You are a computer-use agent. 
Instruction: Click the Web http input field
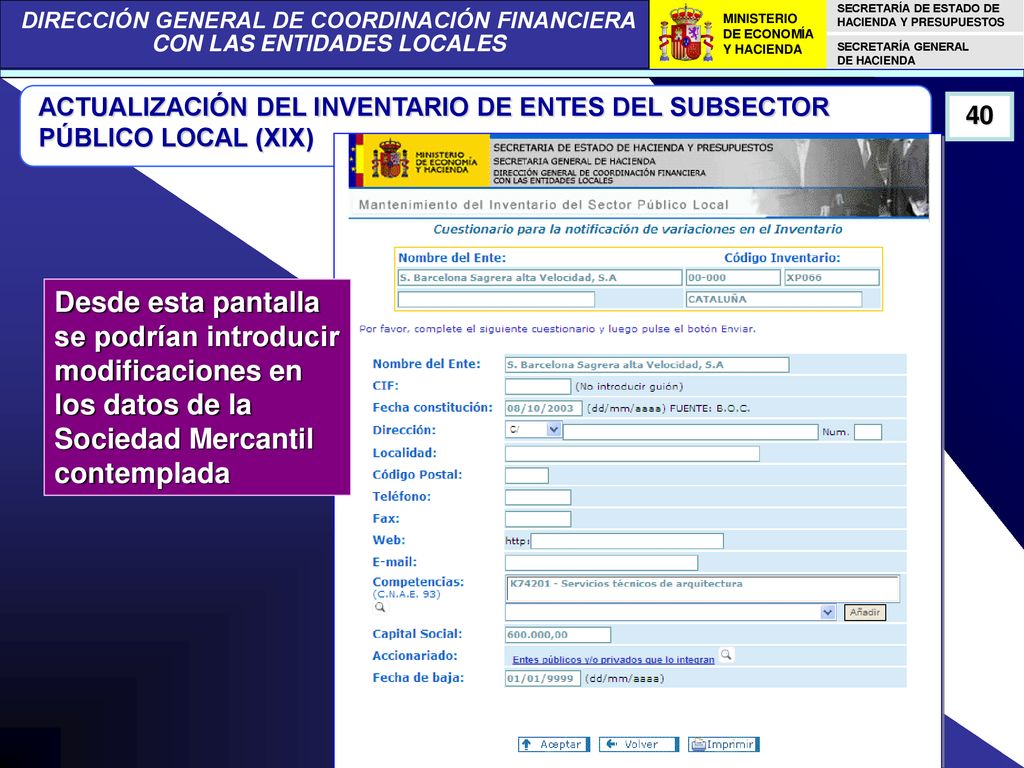pyautogui.click(x=627, y=541)
